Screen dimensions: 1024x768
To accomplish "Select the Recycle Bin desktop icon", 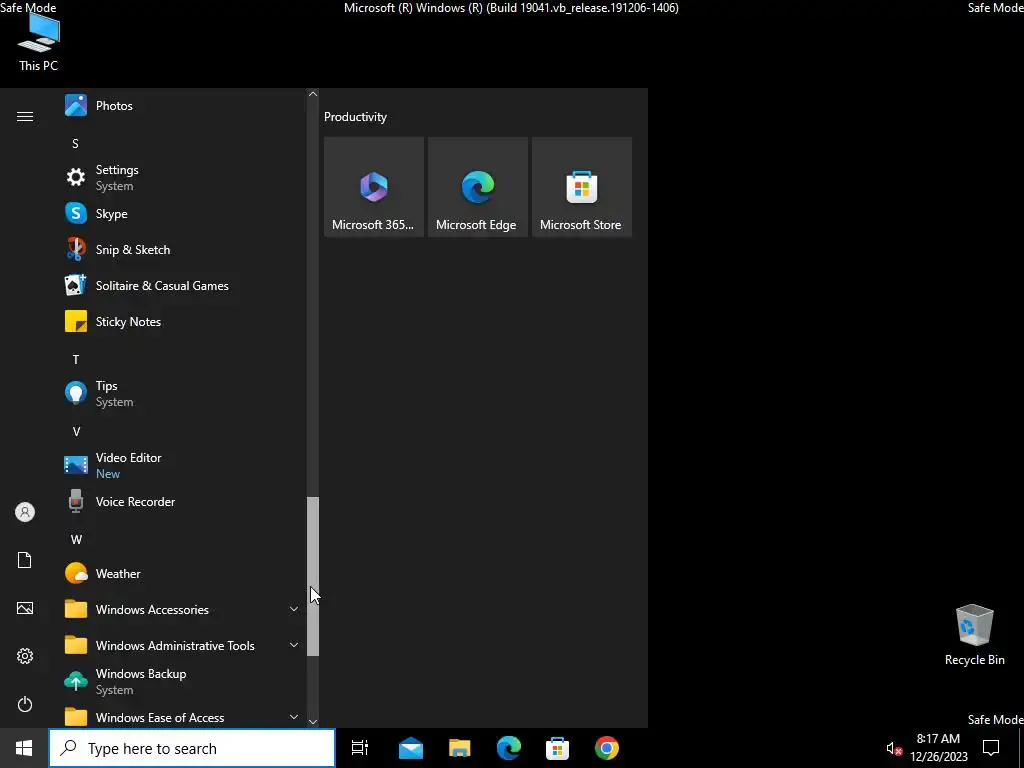I will pos(974,635).
